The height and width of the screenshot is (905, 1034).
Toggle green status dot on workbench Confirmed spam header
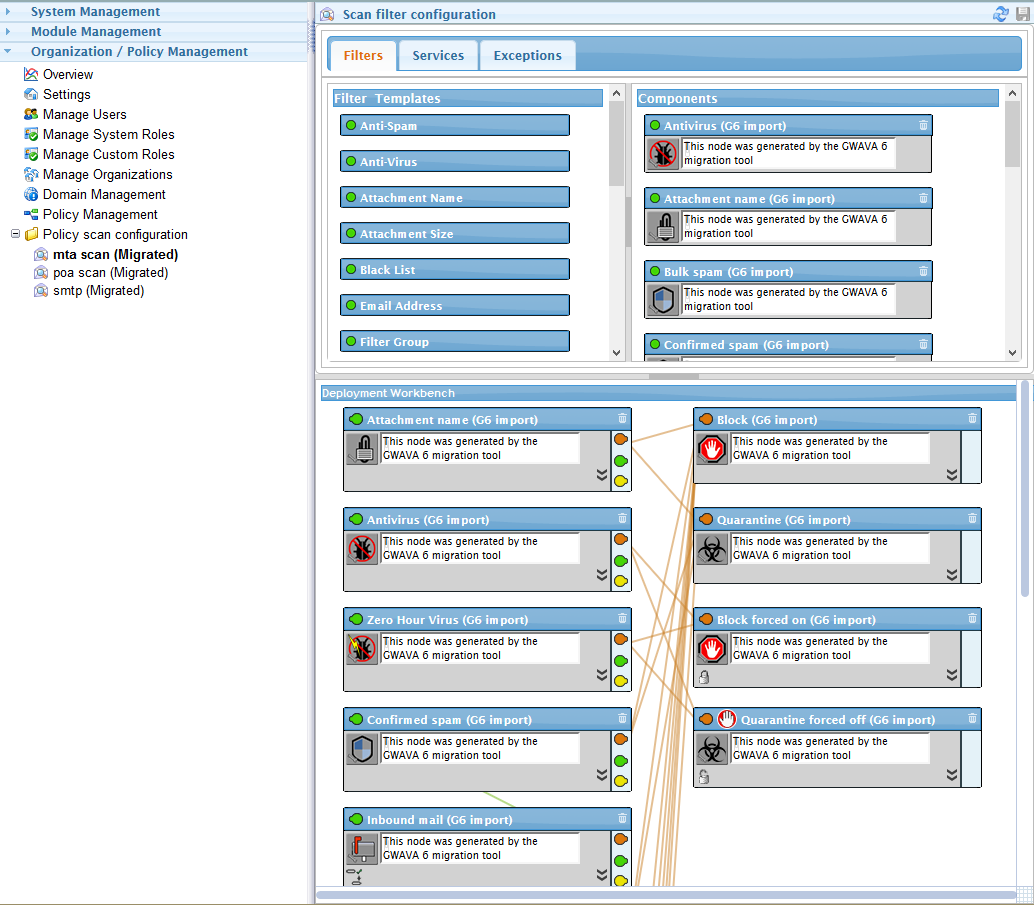tap(356, 720)
